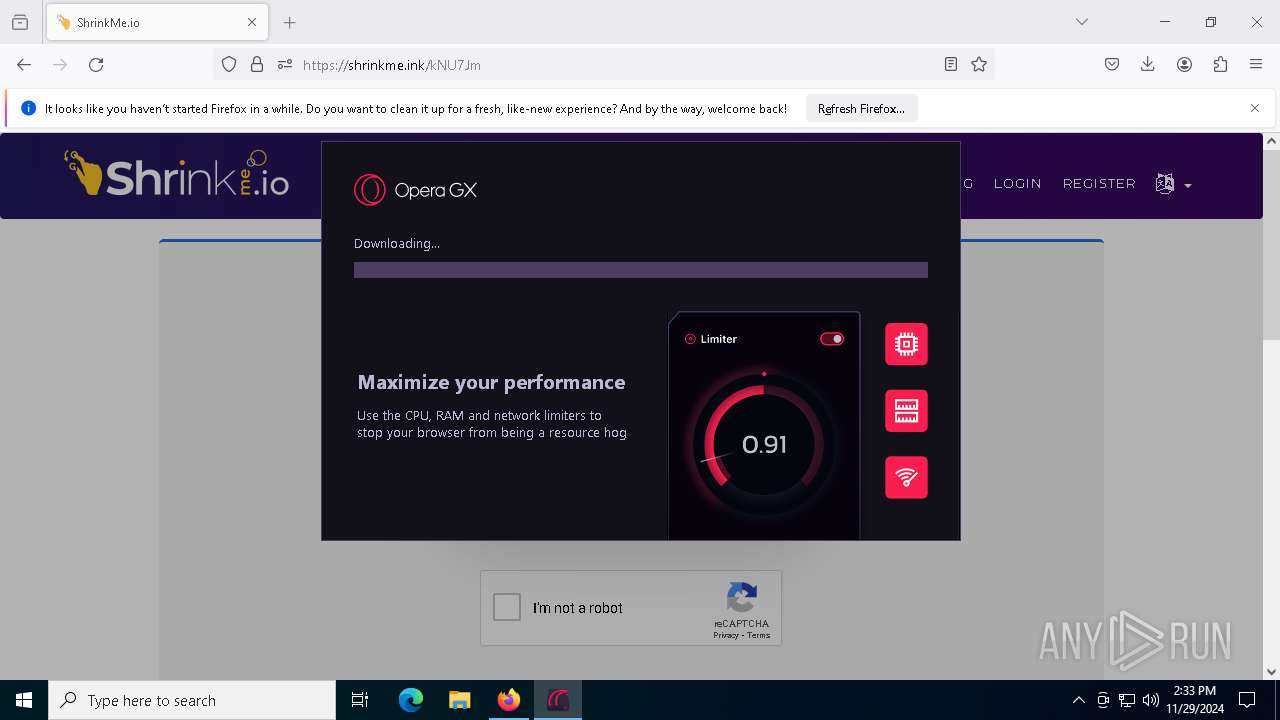Close the ShrinkMe.io tab
1280x720 pixels.
(x=252, y=22)
